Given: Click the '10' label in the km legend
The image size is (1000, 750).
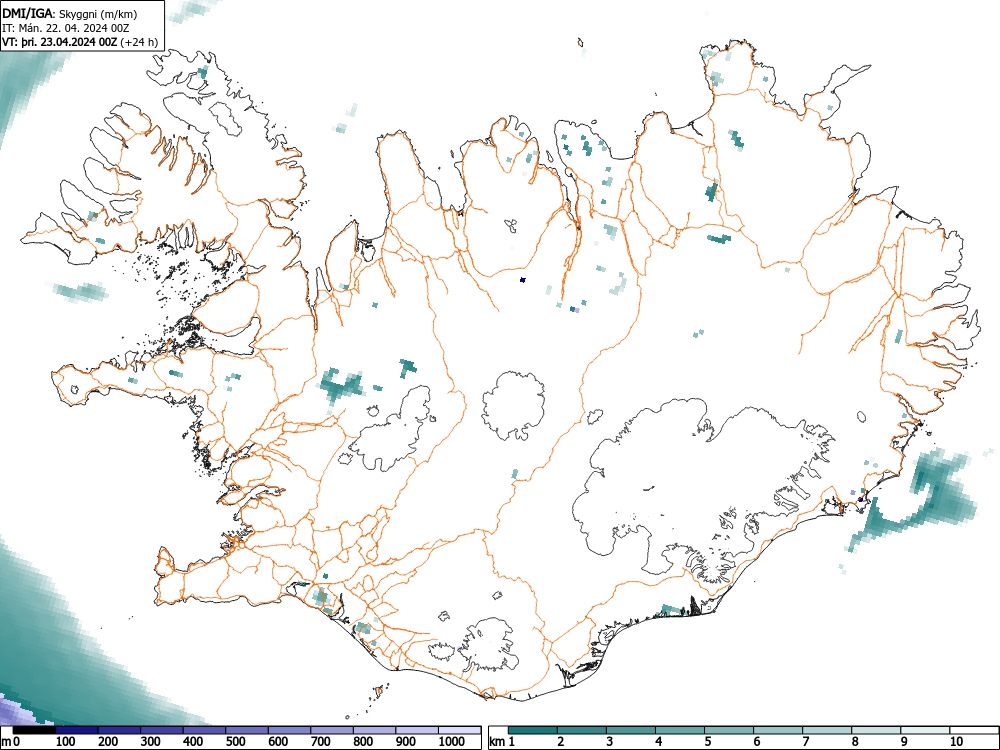Looking at the screenshot, I should point(956,742).
